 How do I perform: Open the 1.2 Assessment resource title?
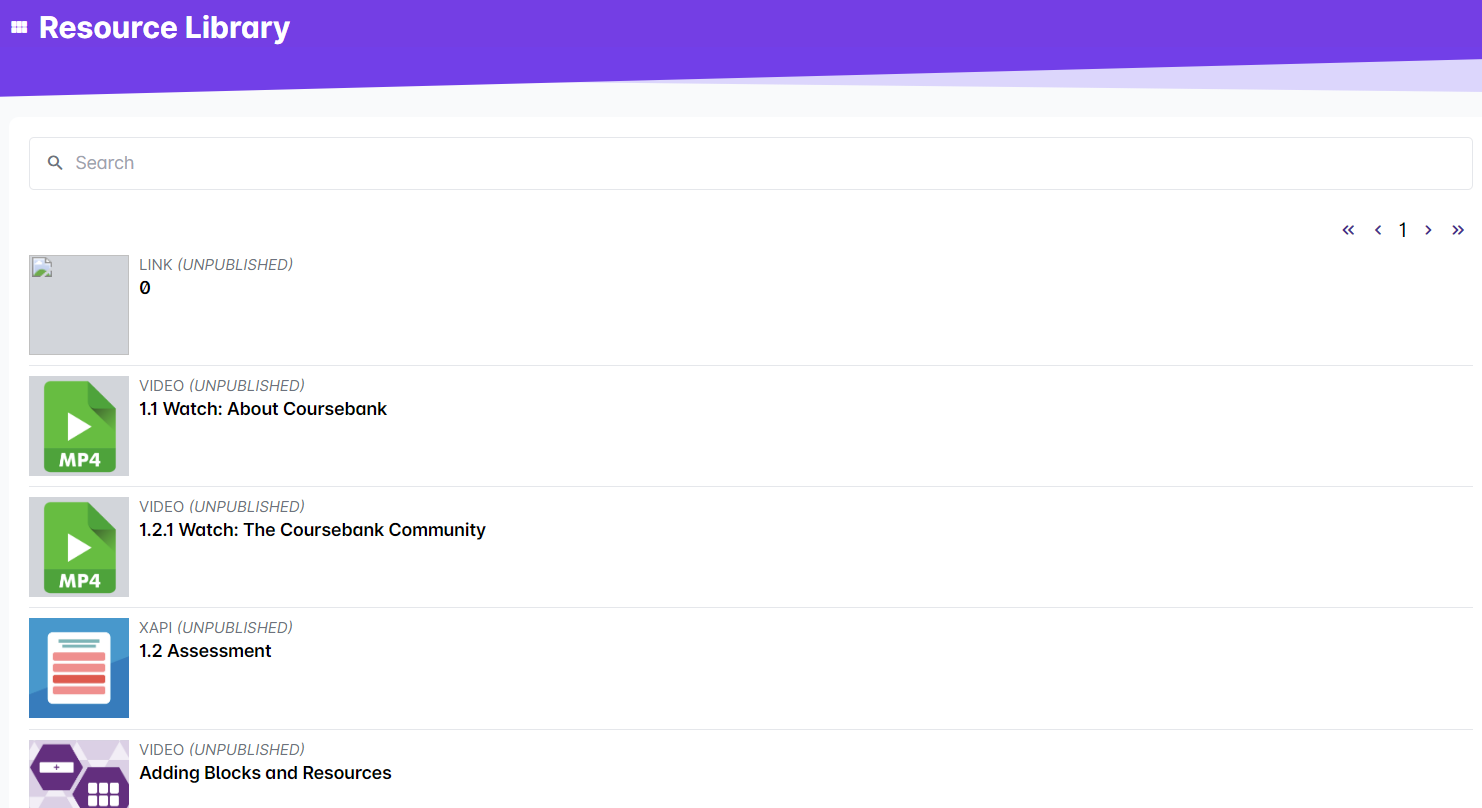(205, 651)
